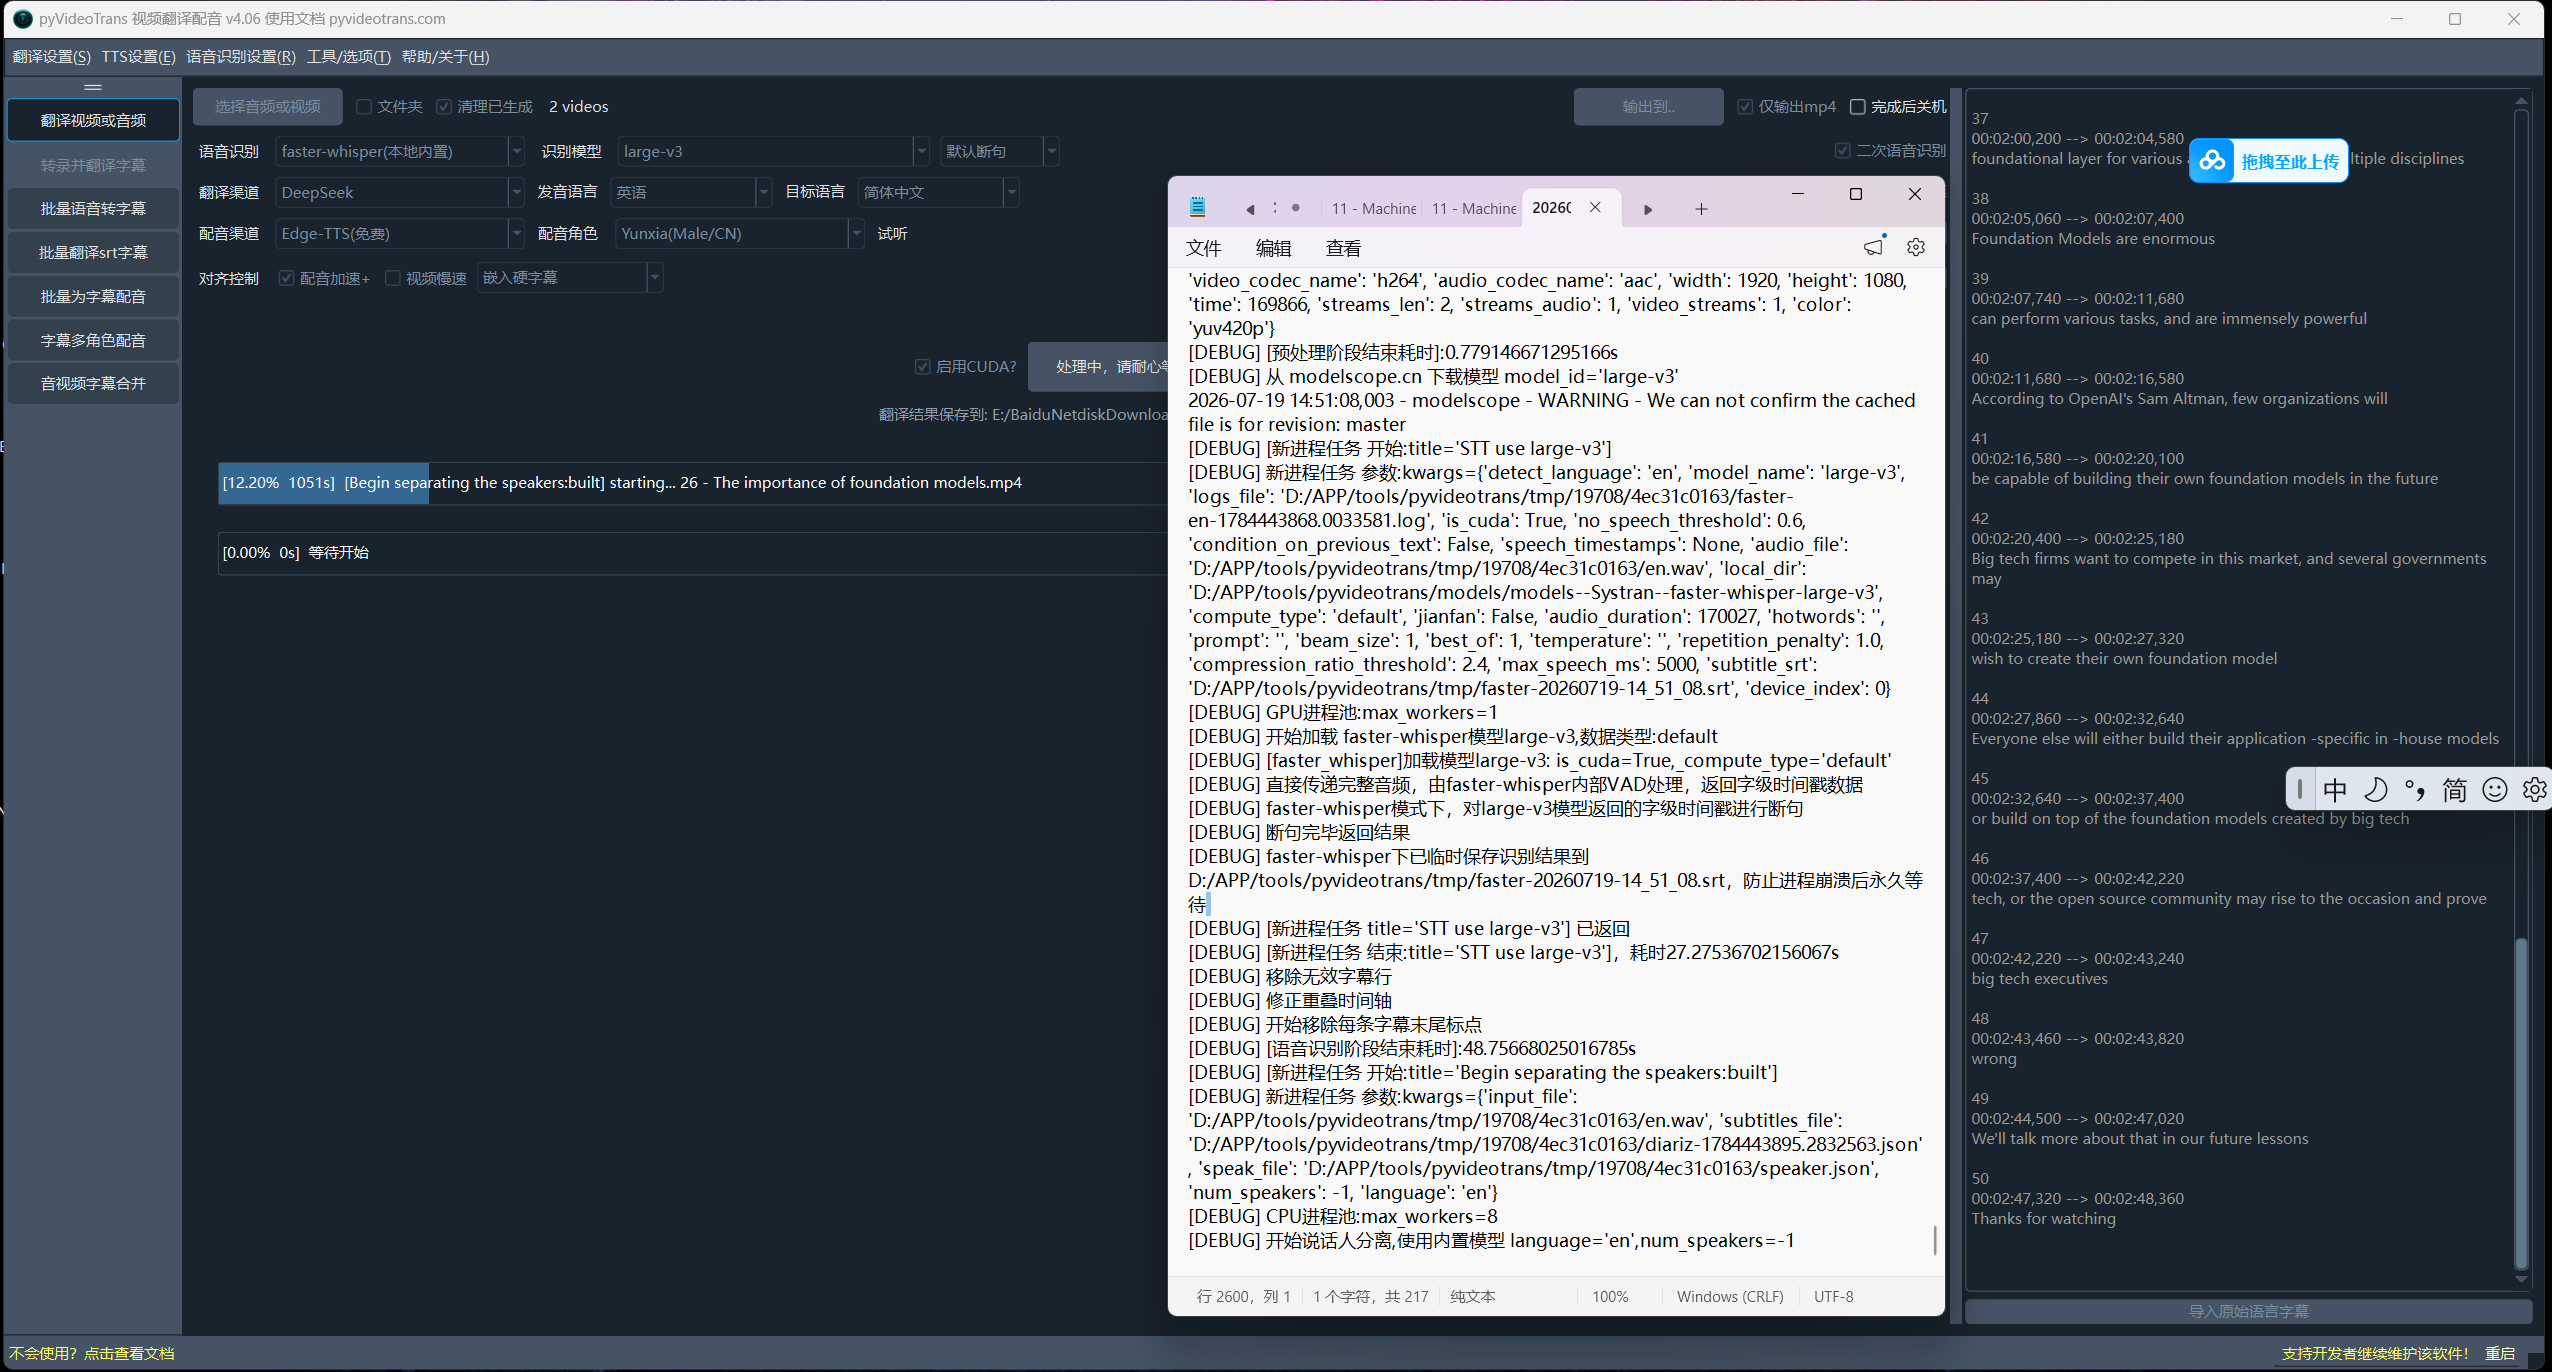Click the 试听 button
The image size is (2552, 1372).
(x=892, y=233)
